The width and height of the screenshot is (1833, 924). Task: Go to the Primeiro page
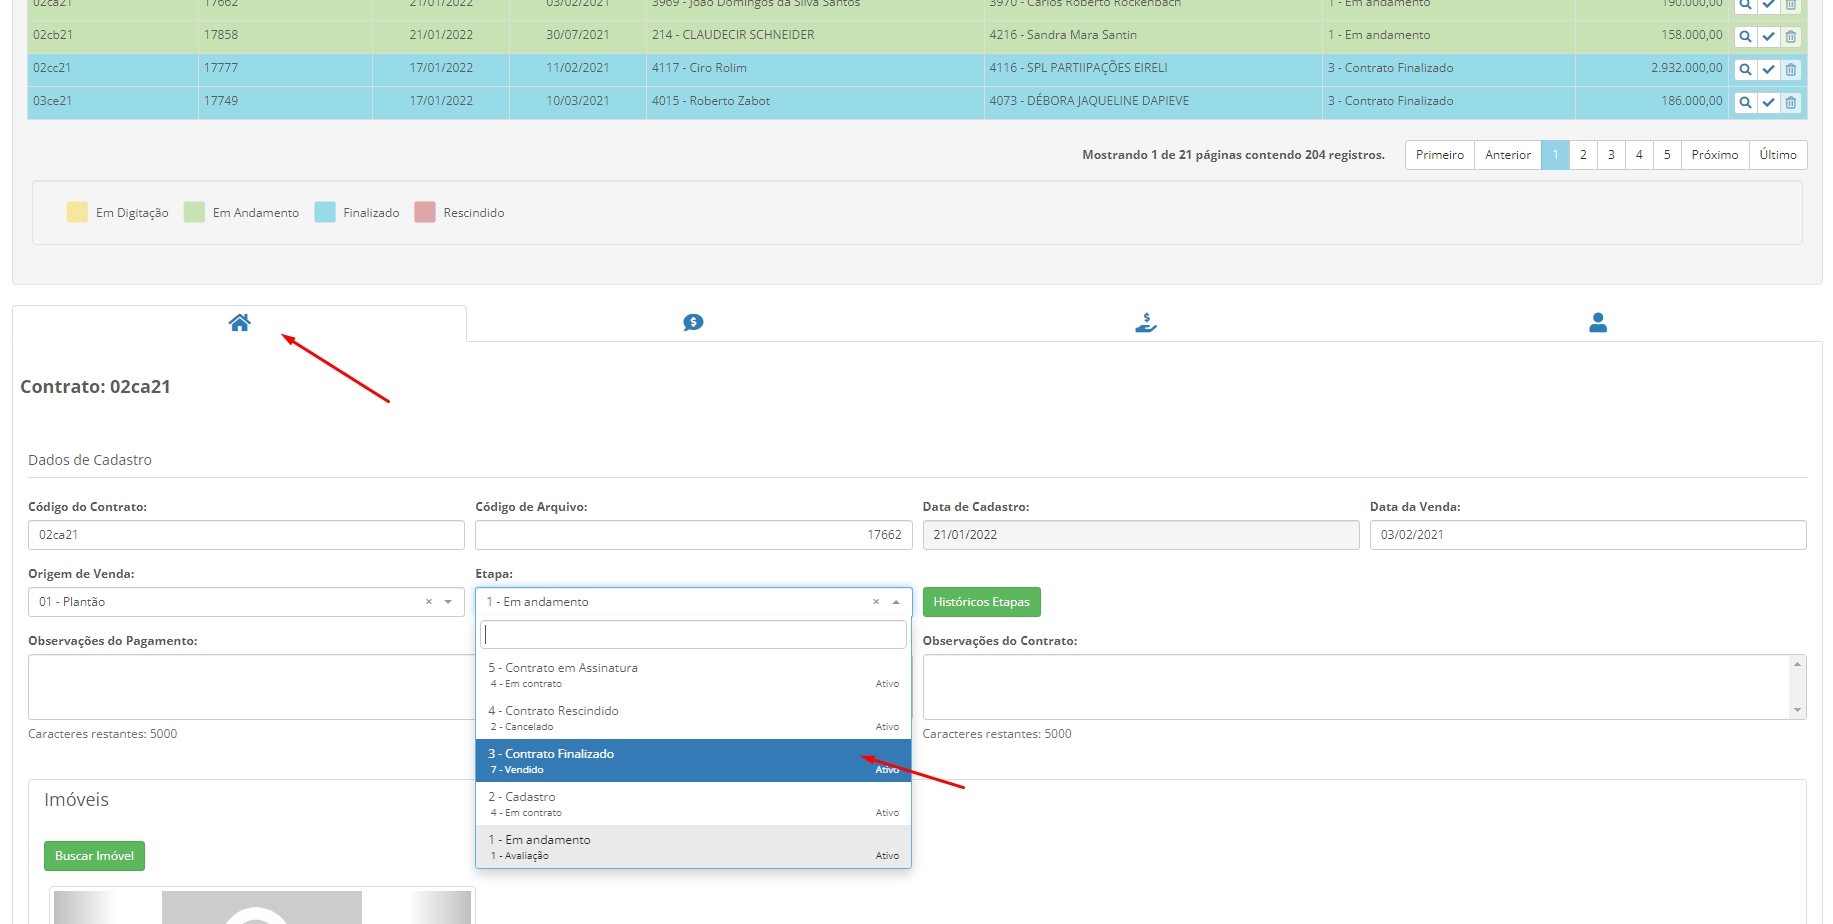(1439, 155)
